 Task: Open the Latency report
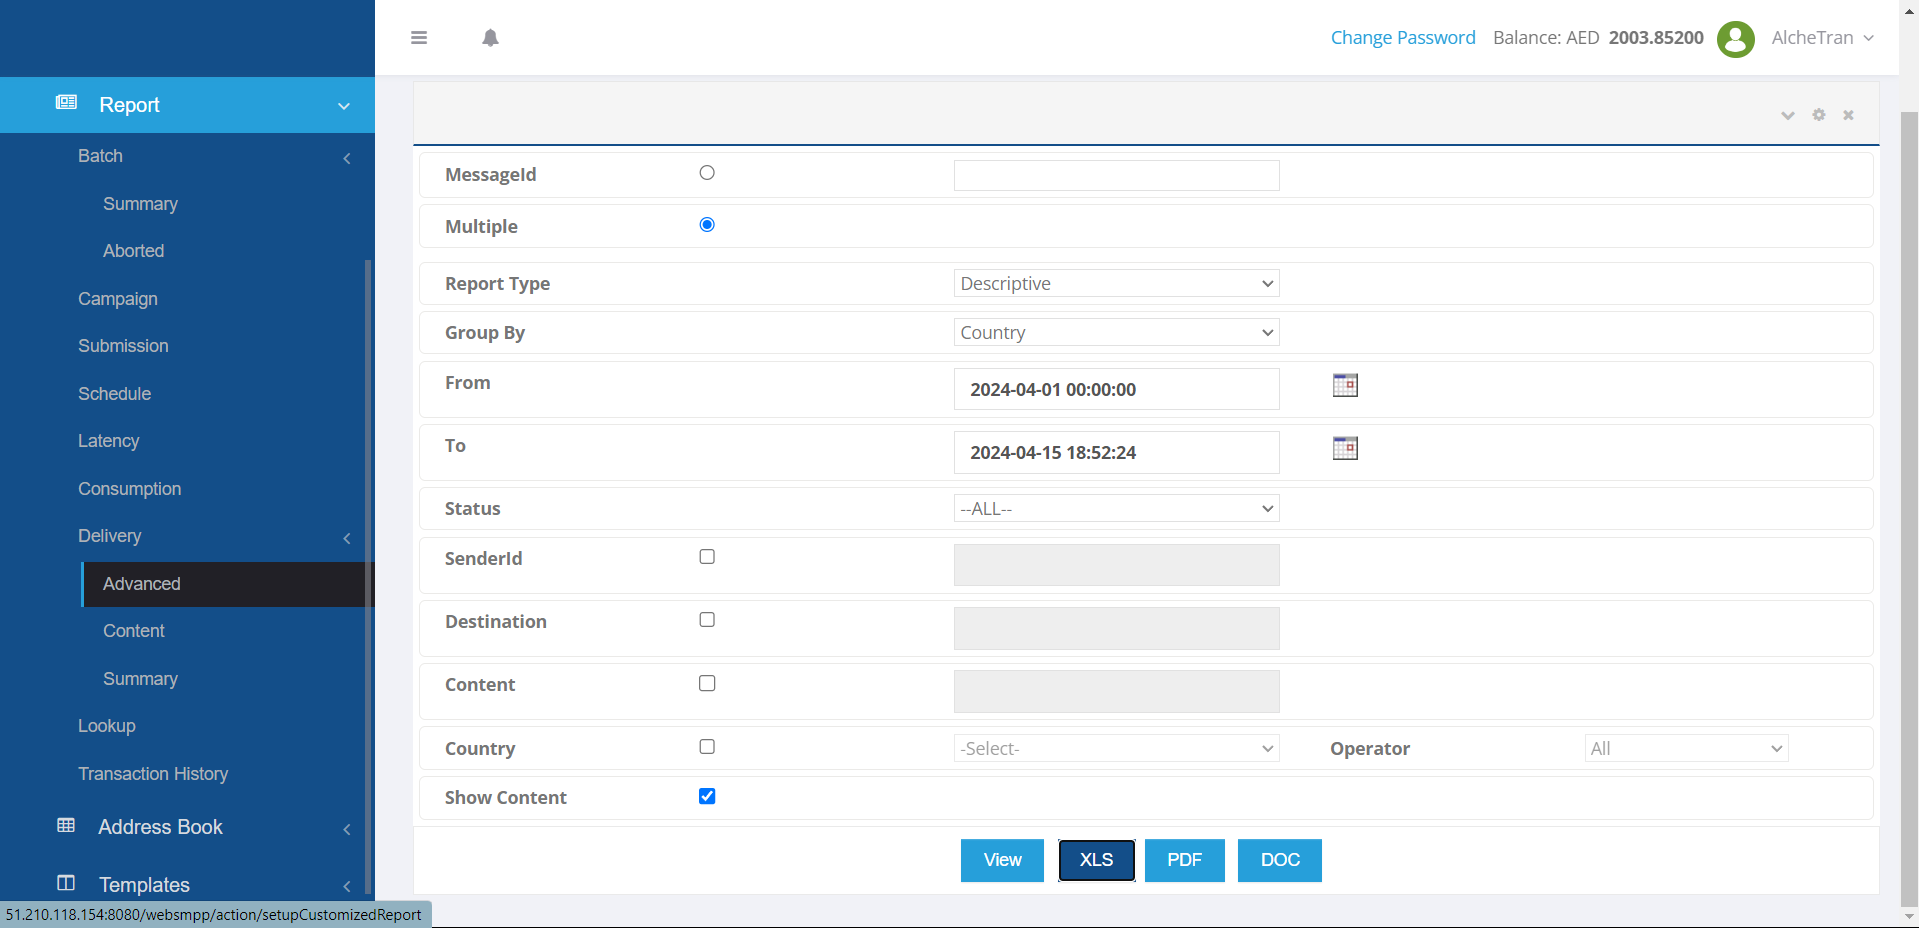point(108,441)
